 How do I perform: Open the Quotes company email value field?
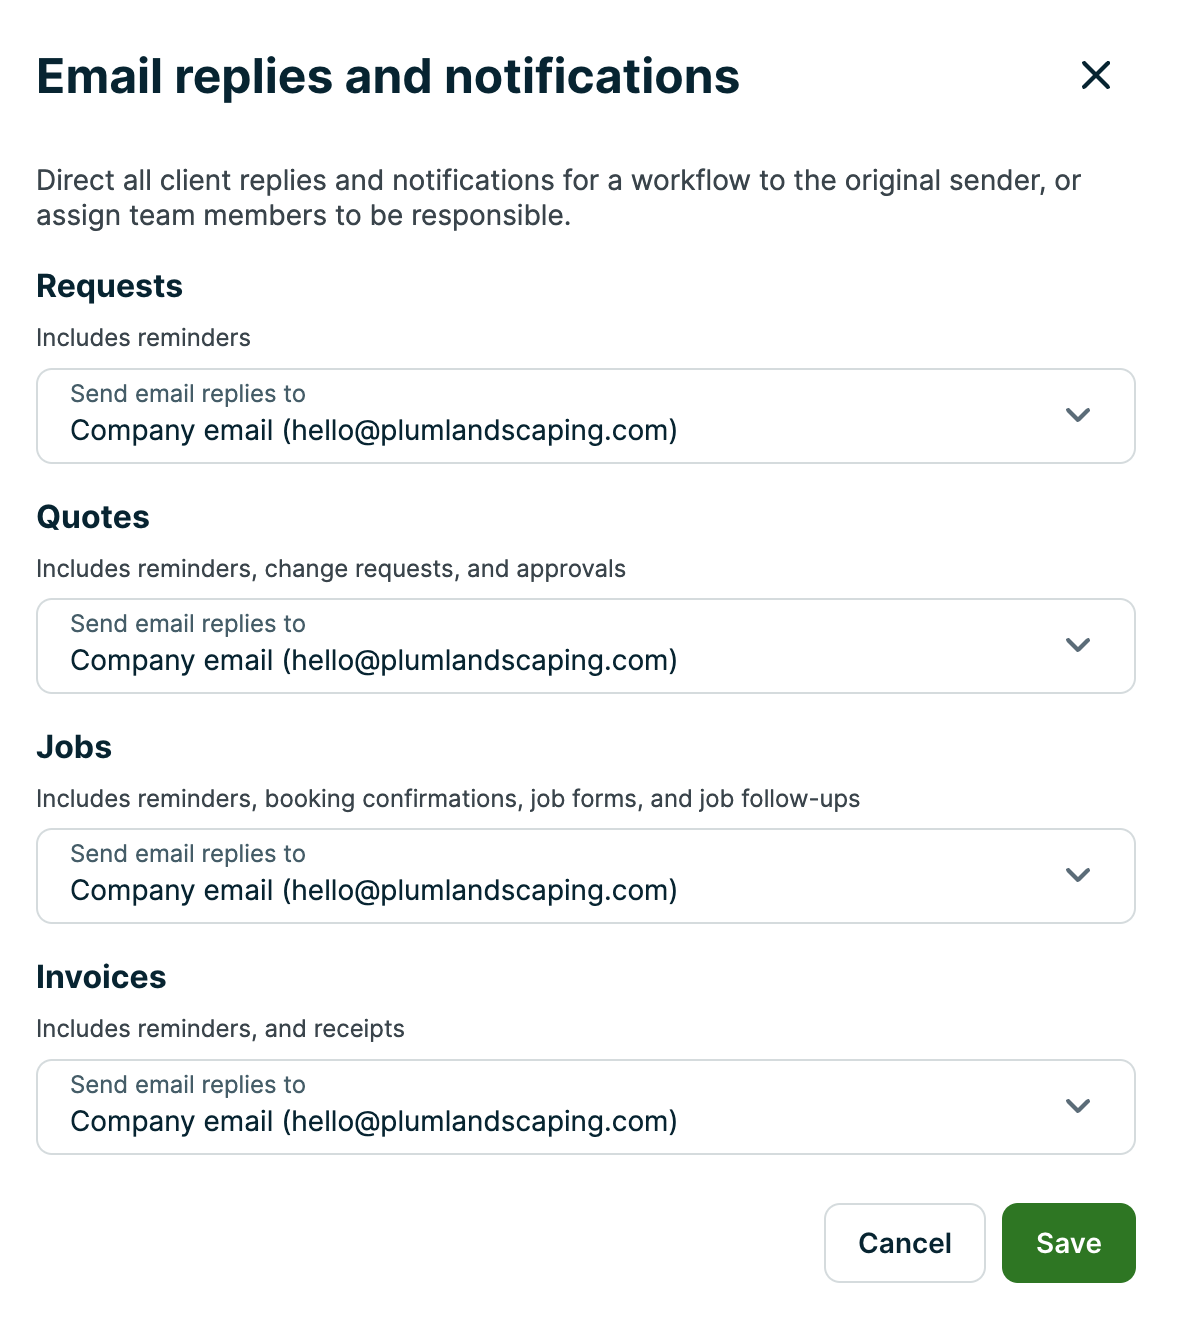pyautogui.click(x=374, y=661)
